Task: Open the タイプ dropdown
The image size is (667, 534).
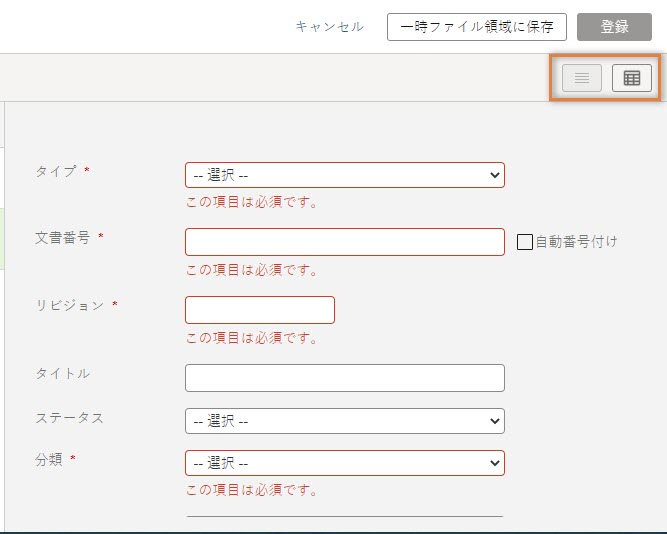Action: [x=344, y=175]
